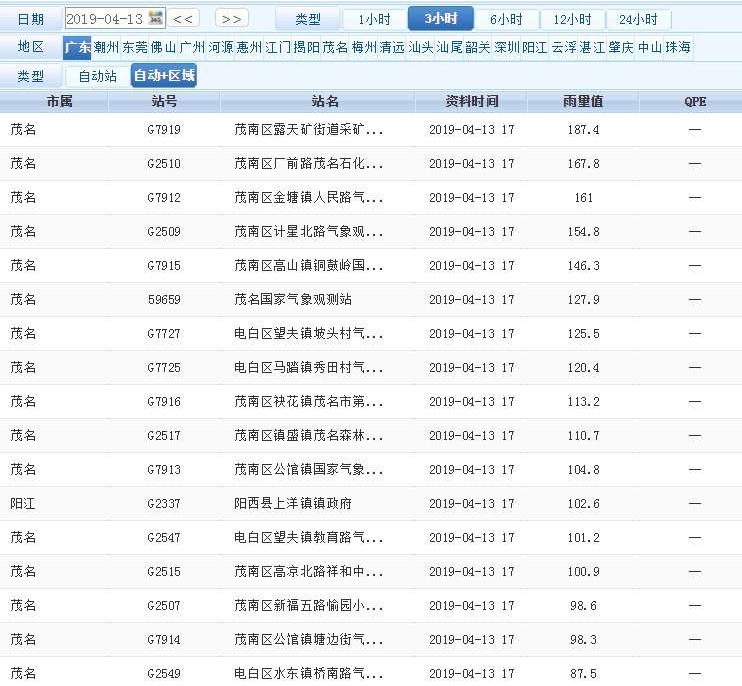
Task: Select the 广东 province filter
Action: click(x=77, y=47)
